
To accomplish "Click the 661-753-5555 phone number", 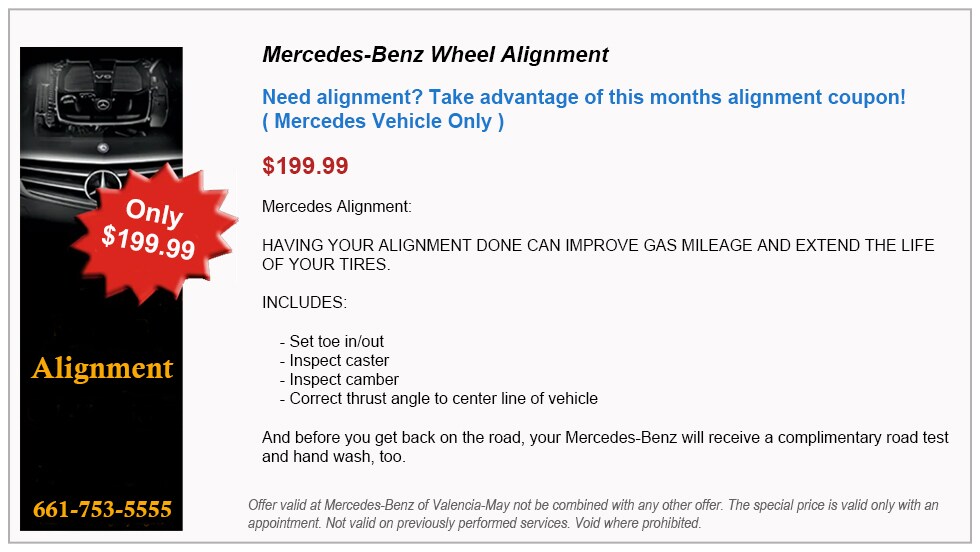I will coord(102,509).
